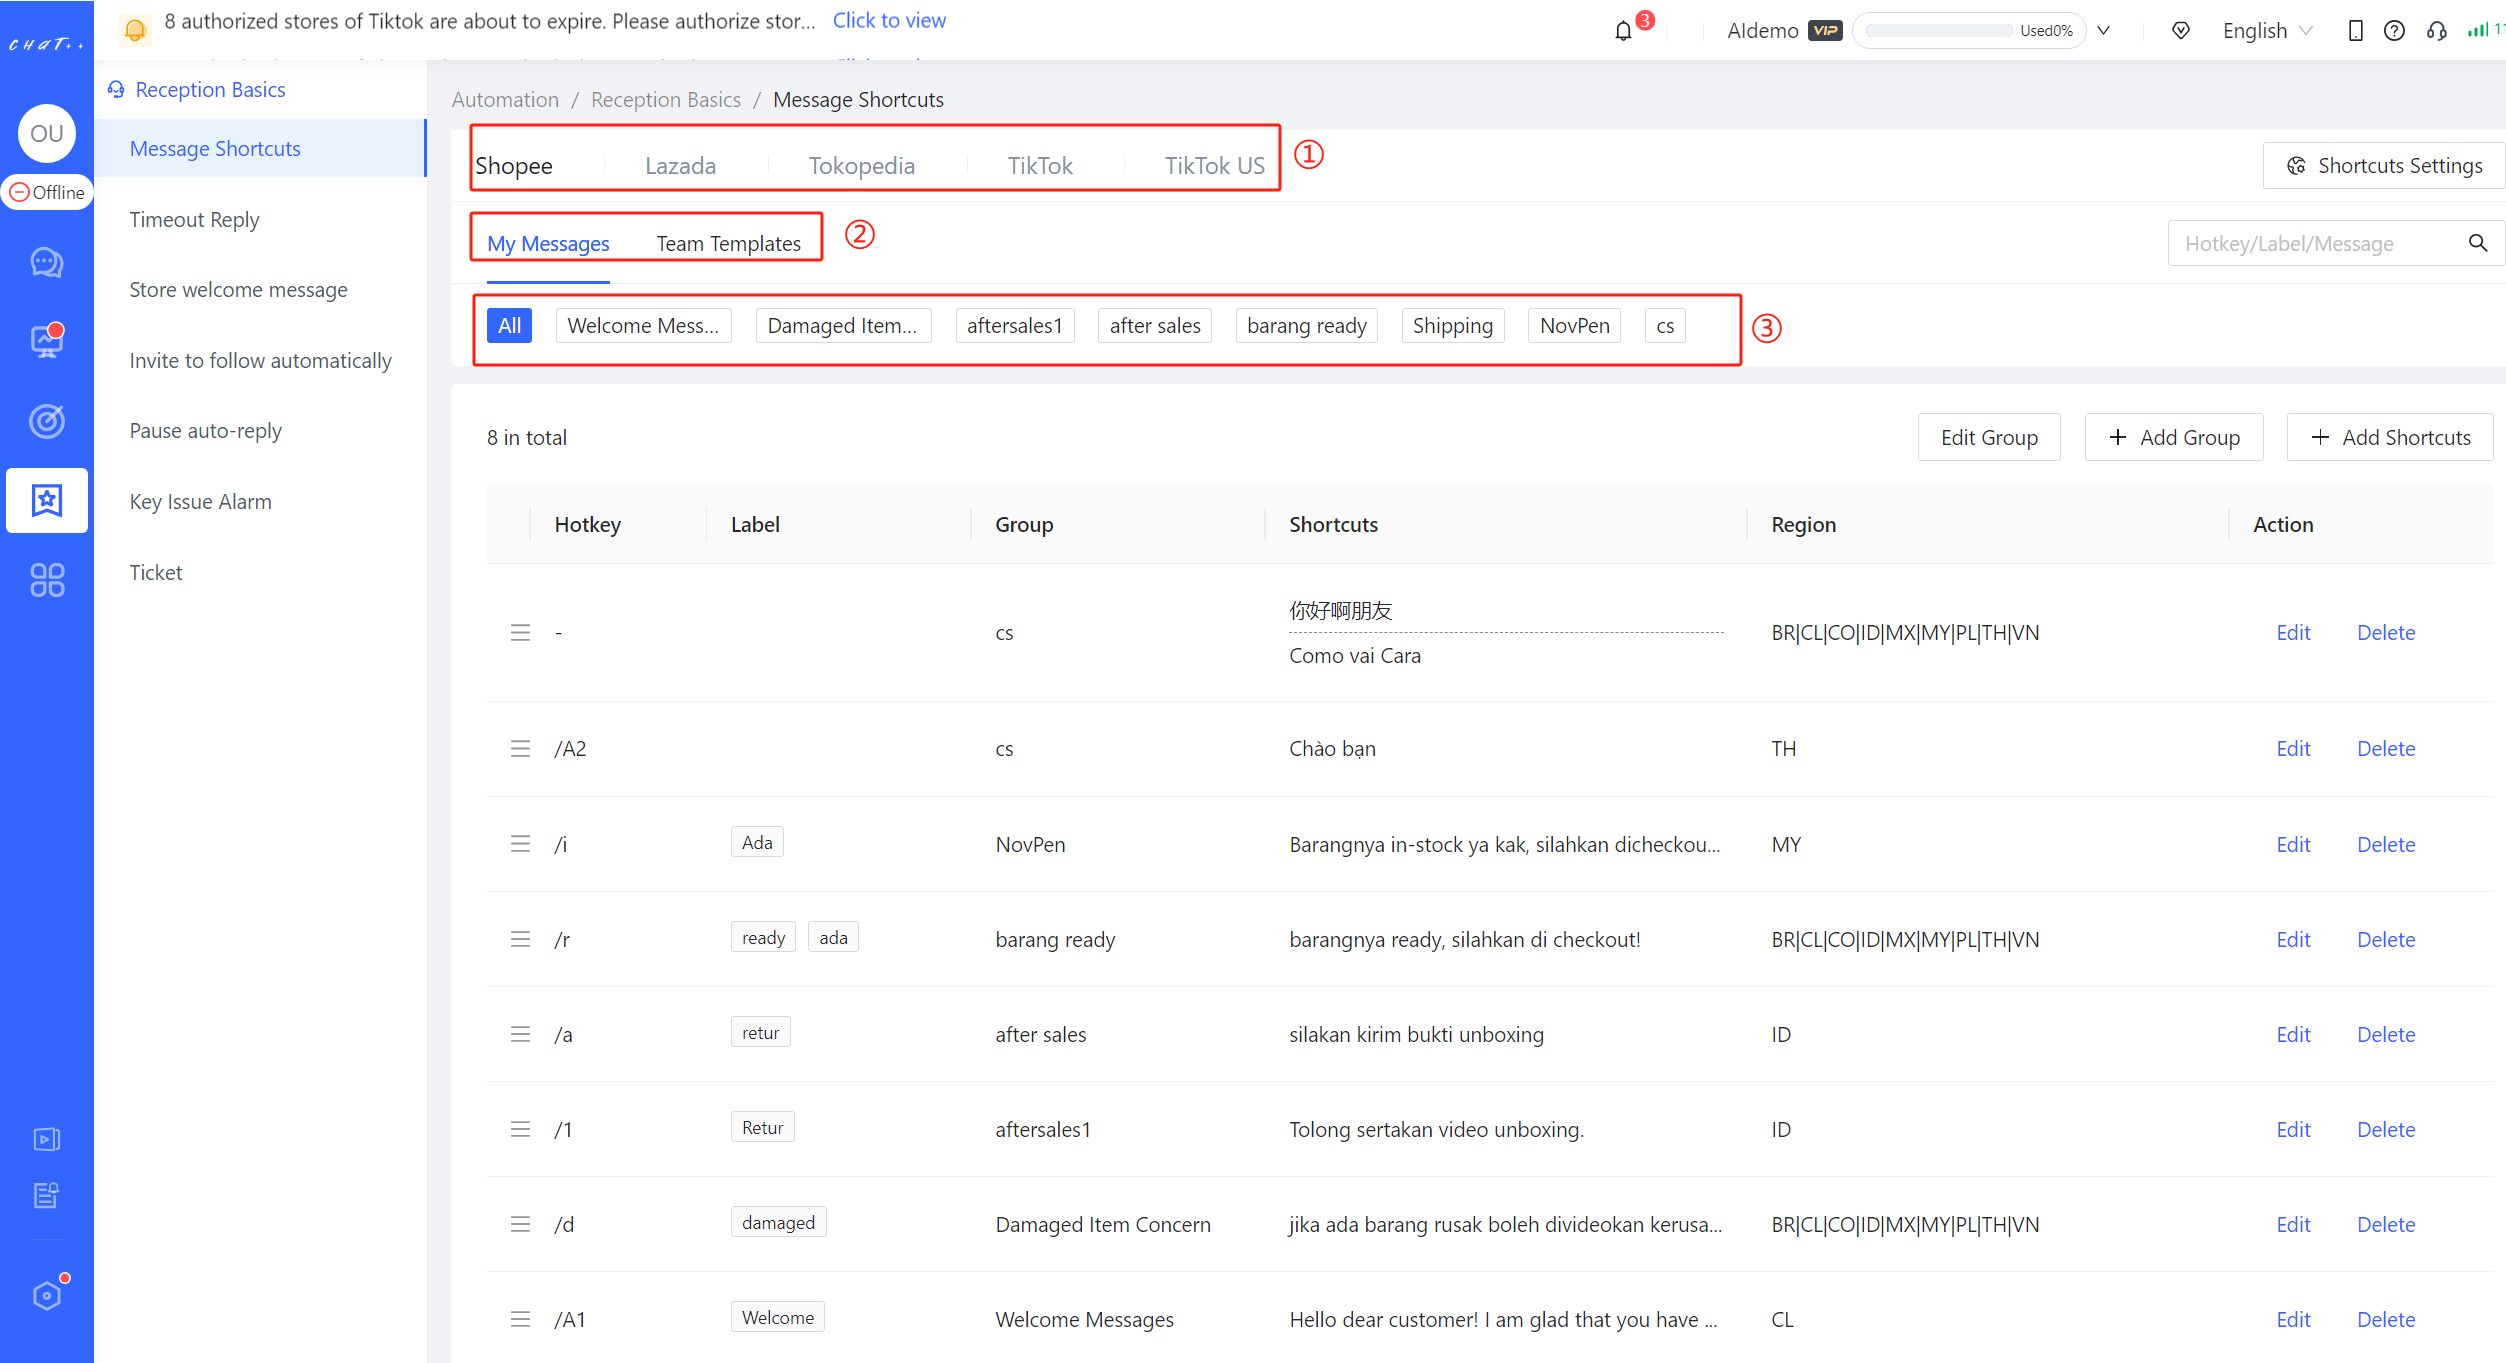Open the help question mark icon
Viewport: 2506px width, 1363px height.
click(2394, 30)
